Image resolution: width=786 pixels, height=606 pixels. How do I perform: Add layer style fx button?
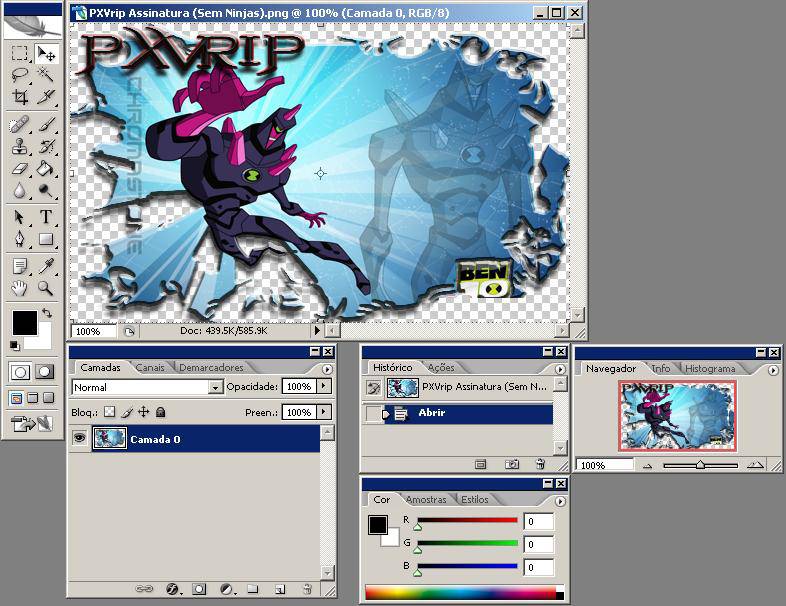coord(172,589)
